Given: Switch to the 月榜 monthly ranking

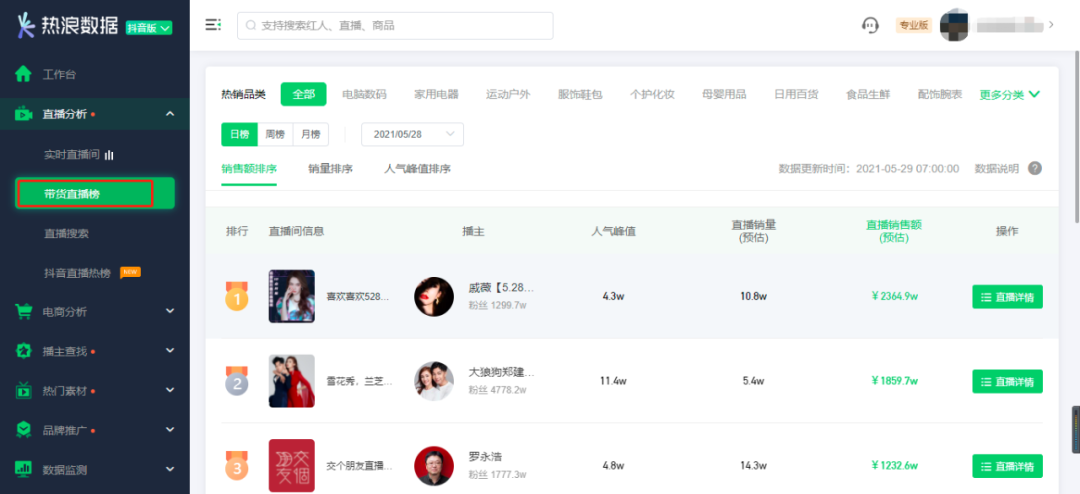Looking at the screenshot, I should coord(311,134).
